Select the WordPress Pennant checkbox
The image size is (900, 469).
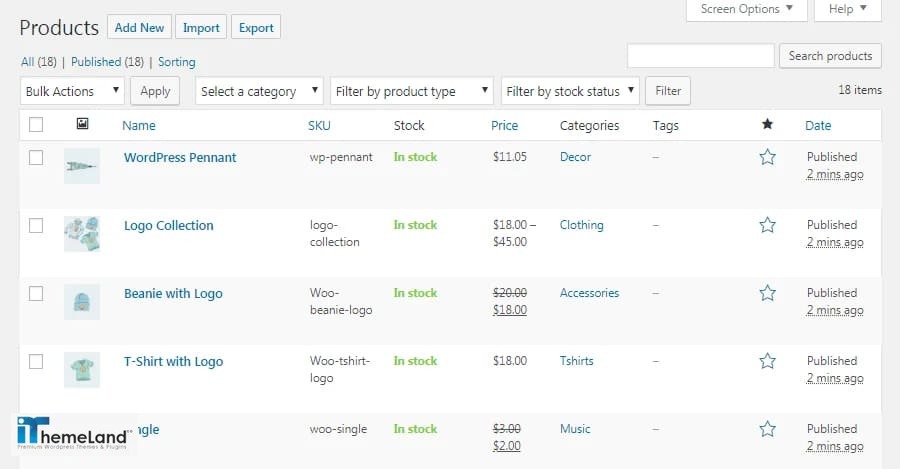click(36, 157)
